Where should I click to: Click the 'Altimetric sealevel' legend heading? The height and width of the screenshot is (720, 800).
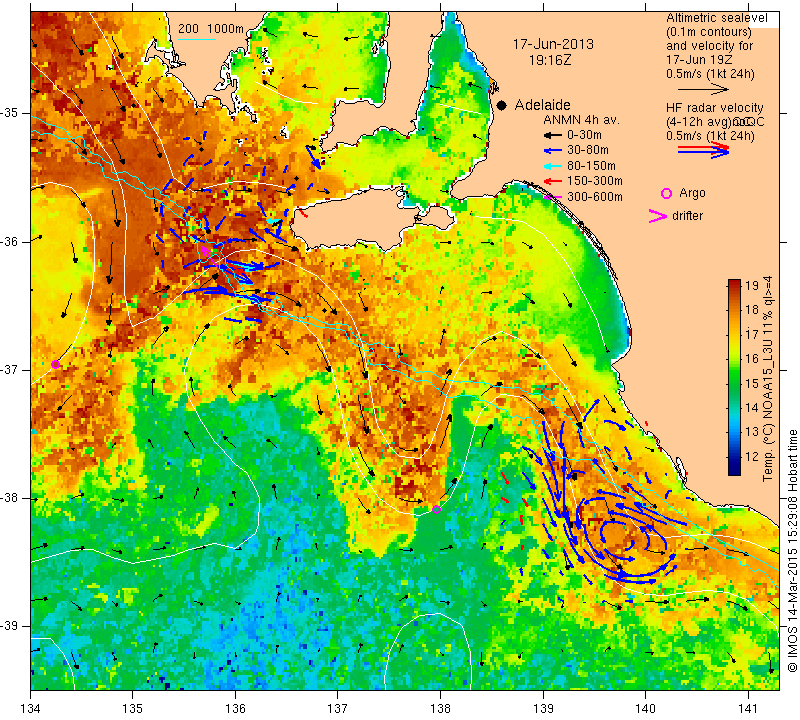(716, 18)
